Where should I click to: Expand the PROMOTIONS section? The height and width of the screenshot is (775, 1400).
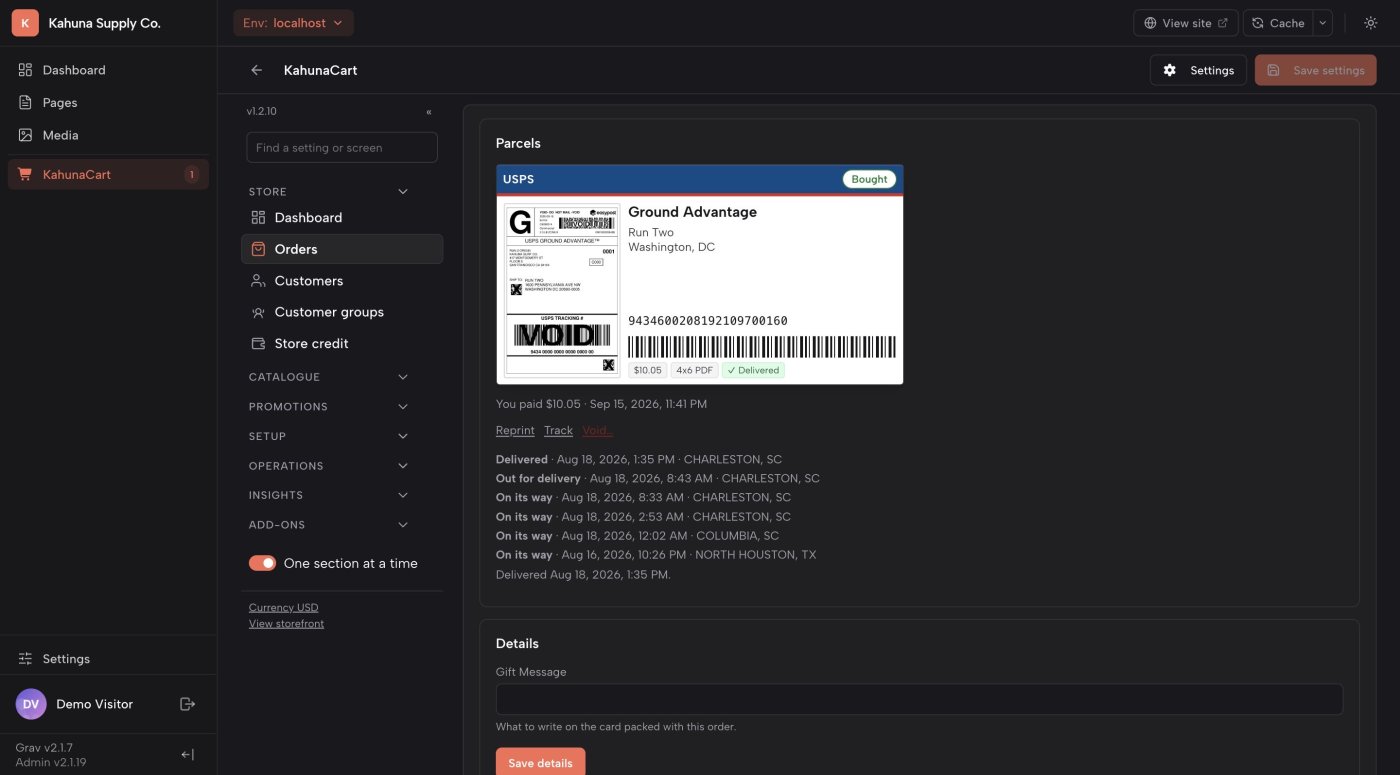pyautogui.click(x=329, y=407)
